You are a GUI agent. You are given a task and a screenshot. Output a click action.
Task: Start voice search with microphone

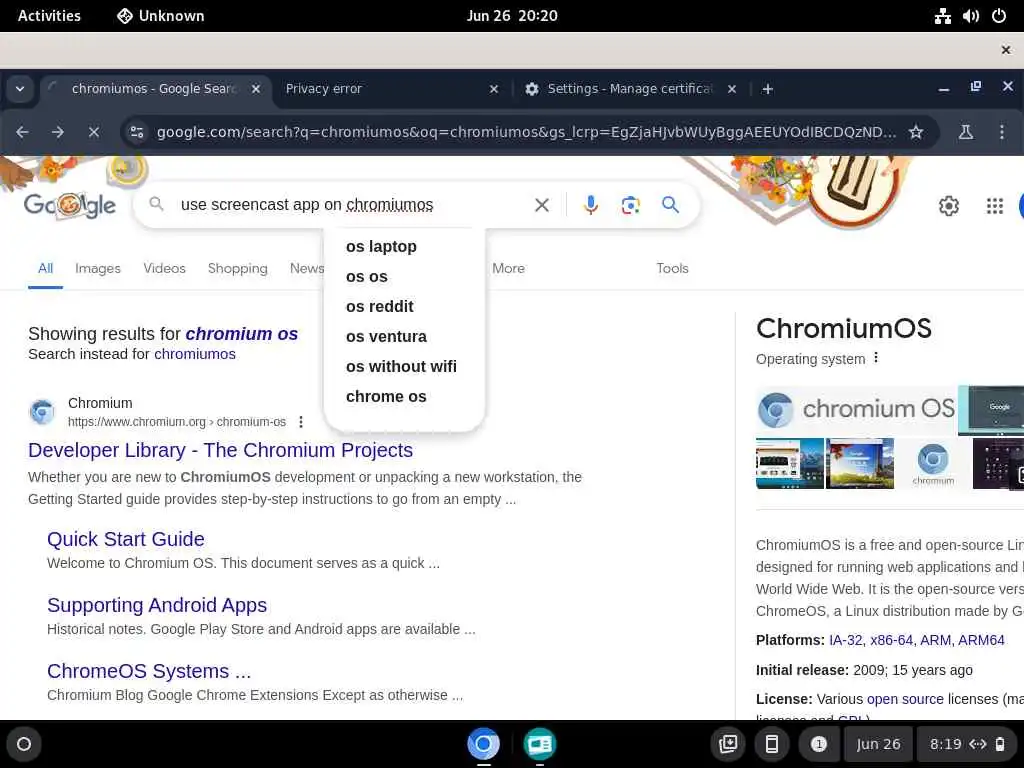pyautogui.click(x=590, y=205)
